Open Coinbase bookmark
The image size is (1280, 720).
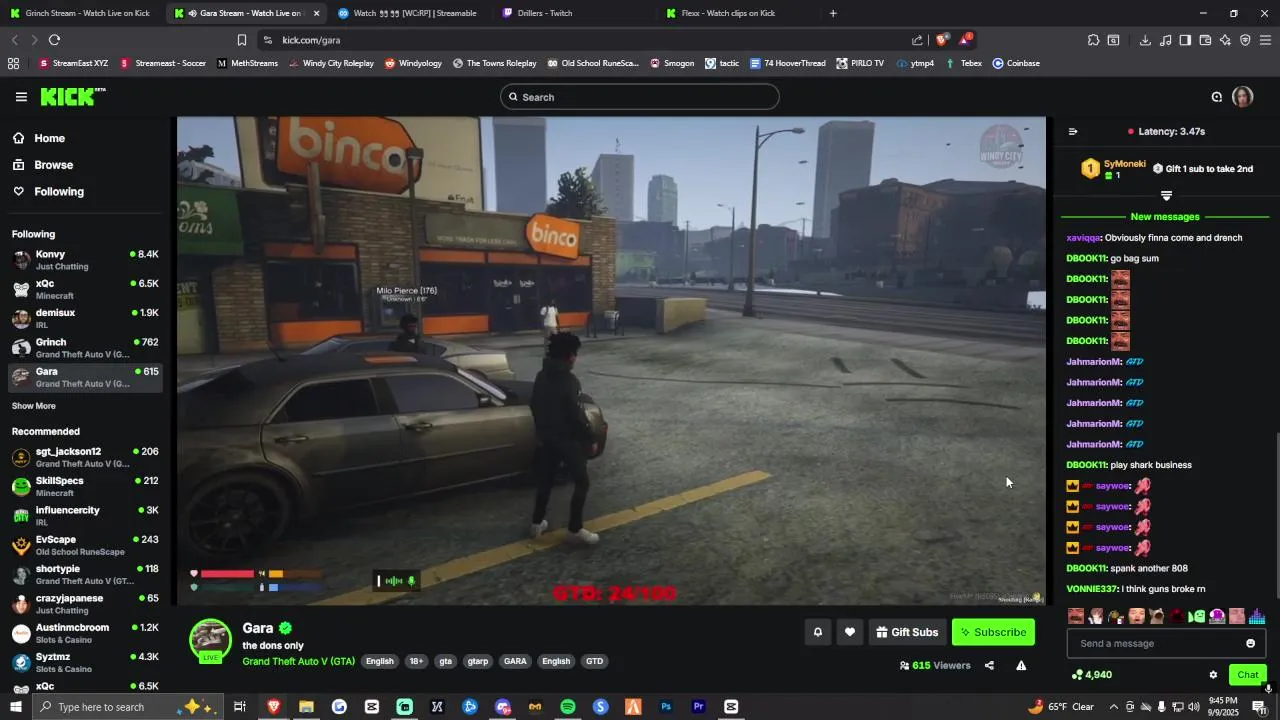tap(1016, 63)
